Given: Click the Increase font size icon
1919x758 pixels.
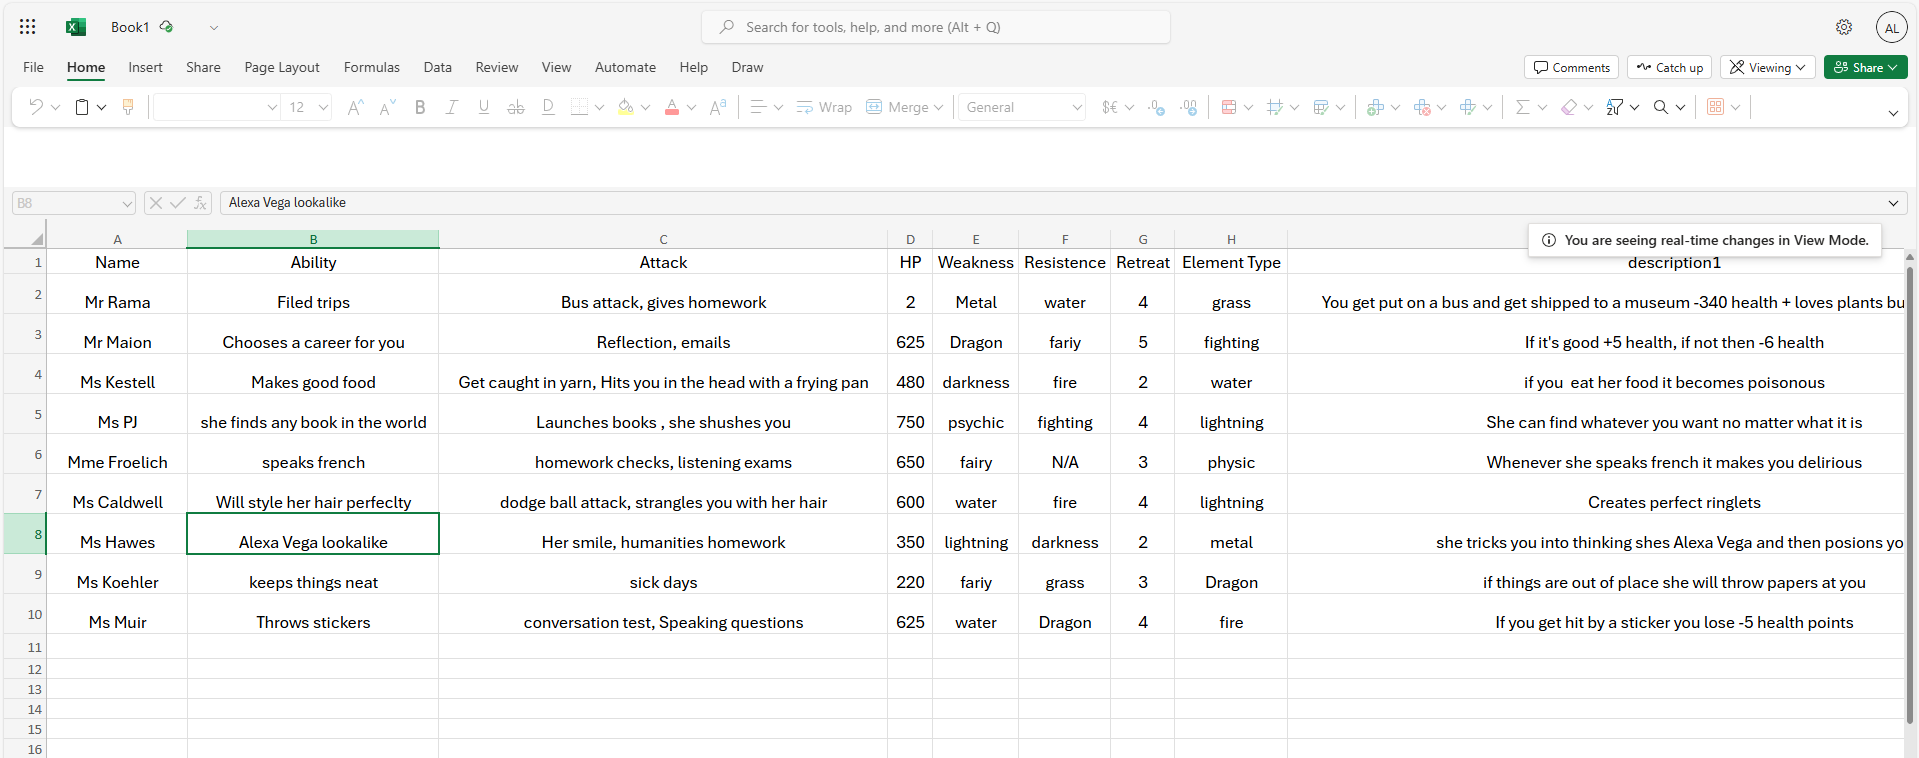Looking at the screenshot, I should (355, 107).
